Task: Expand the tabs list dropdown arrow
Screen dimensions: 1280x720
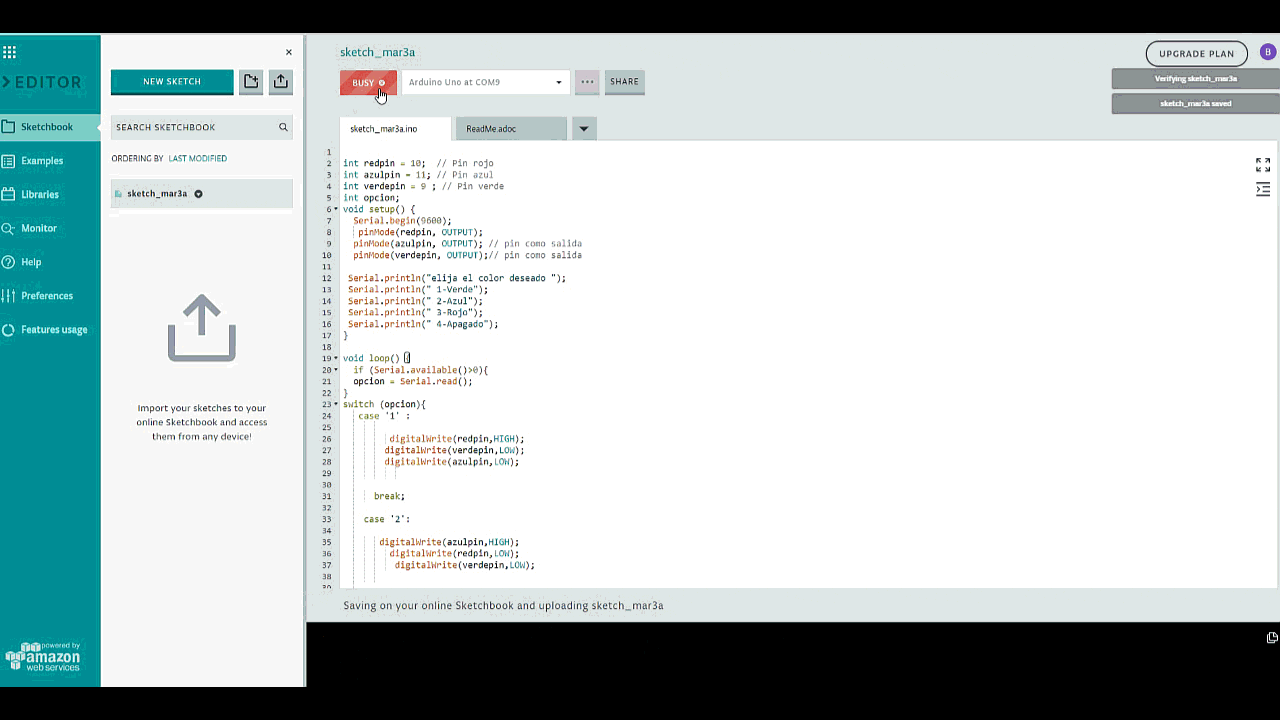Action: coord(584,129)
